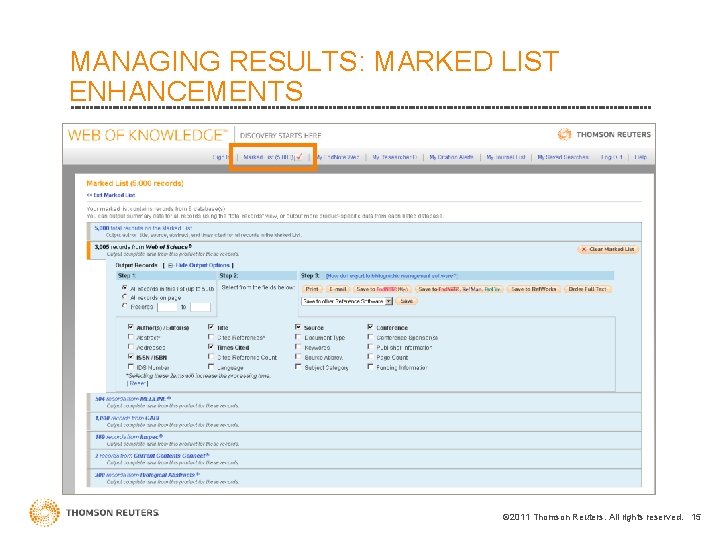Check the Abstract checkbox

[x=131, y=337]
